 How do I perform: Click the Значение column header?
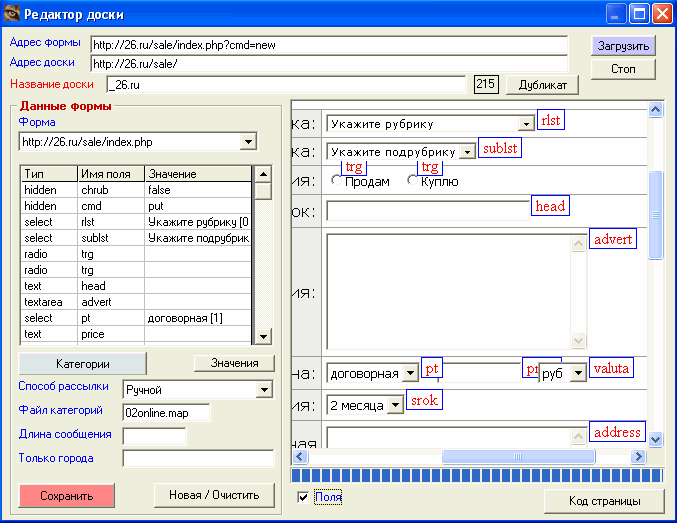[x=198, y=174]
